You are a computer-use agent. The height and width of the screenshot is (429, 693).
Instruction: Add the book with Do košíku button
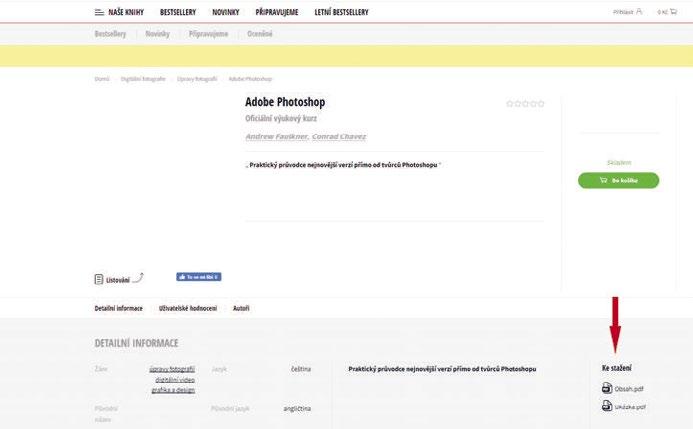(618, 180)
